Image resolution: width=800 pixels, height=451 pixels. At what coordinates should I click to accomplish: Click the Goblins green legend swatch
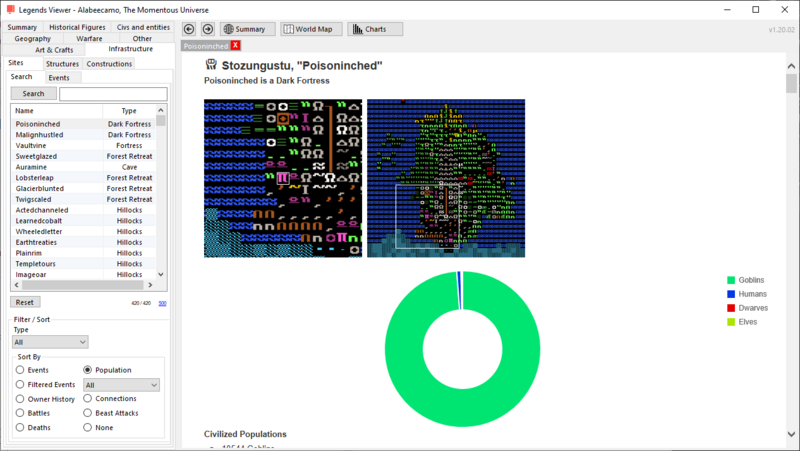(731, 280)
